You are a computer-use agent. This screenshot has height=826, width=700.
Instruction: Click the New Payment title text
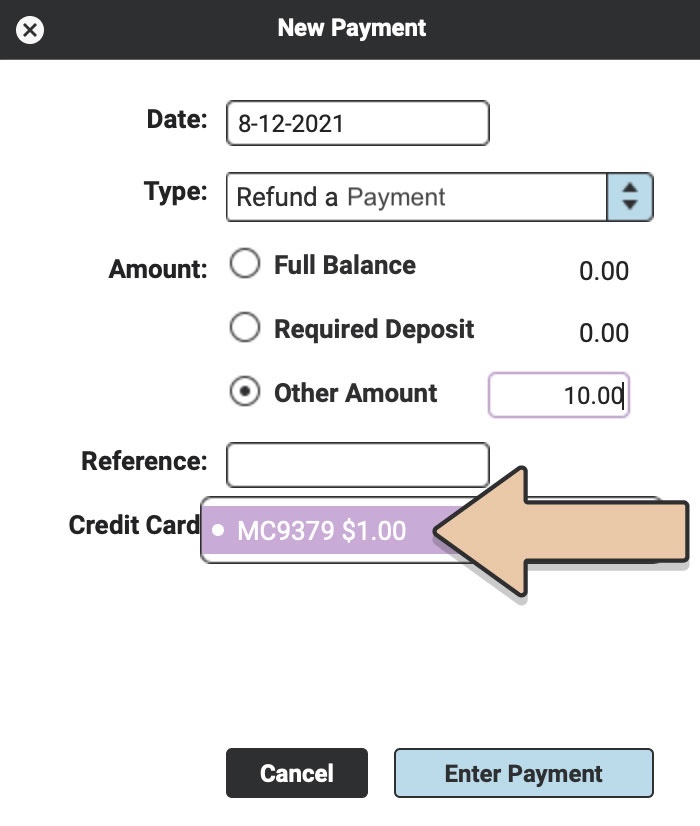tap(352, 28)
